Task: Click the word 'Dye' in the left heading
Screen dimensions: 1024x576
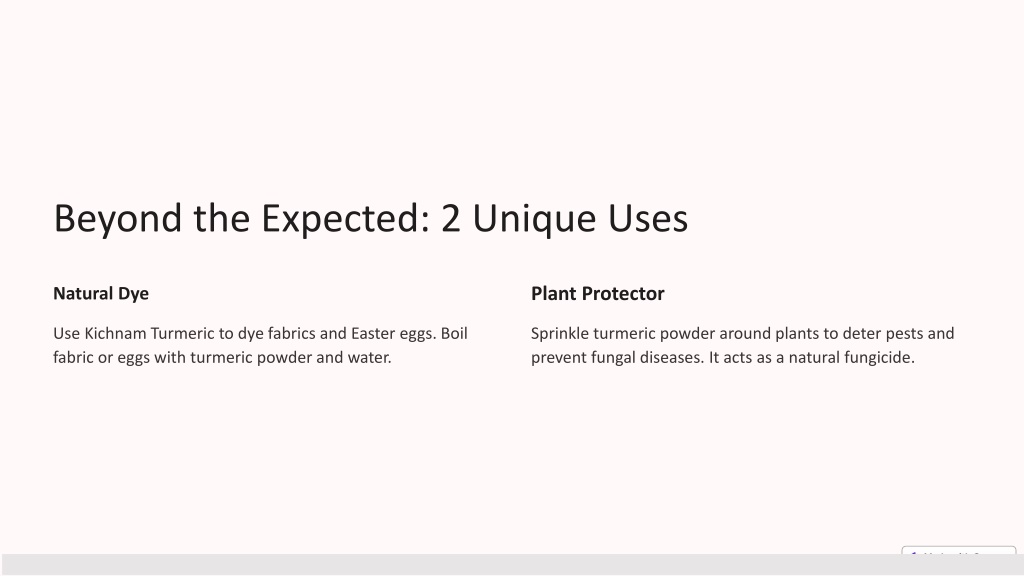Action: click(x=133, y=294)
